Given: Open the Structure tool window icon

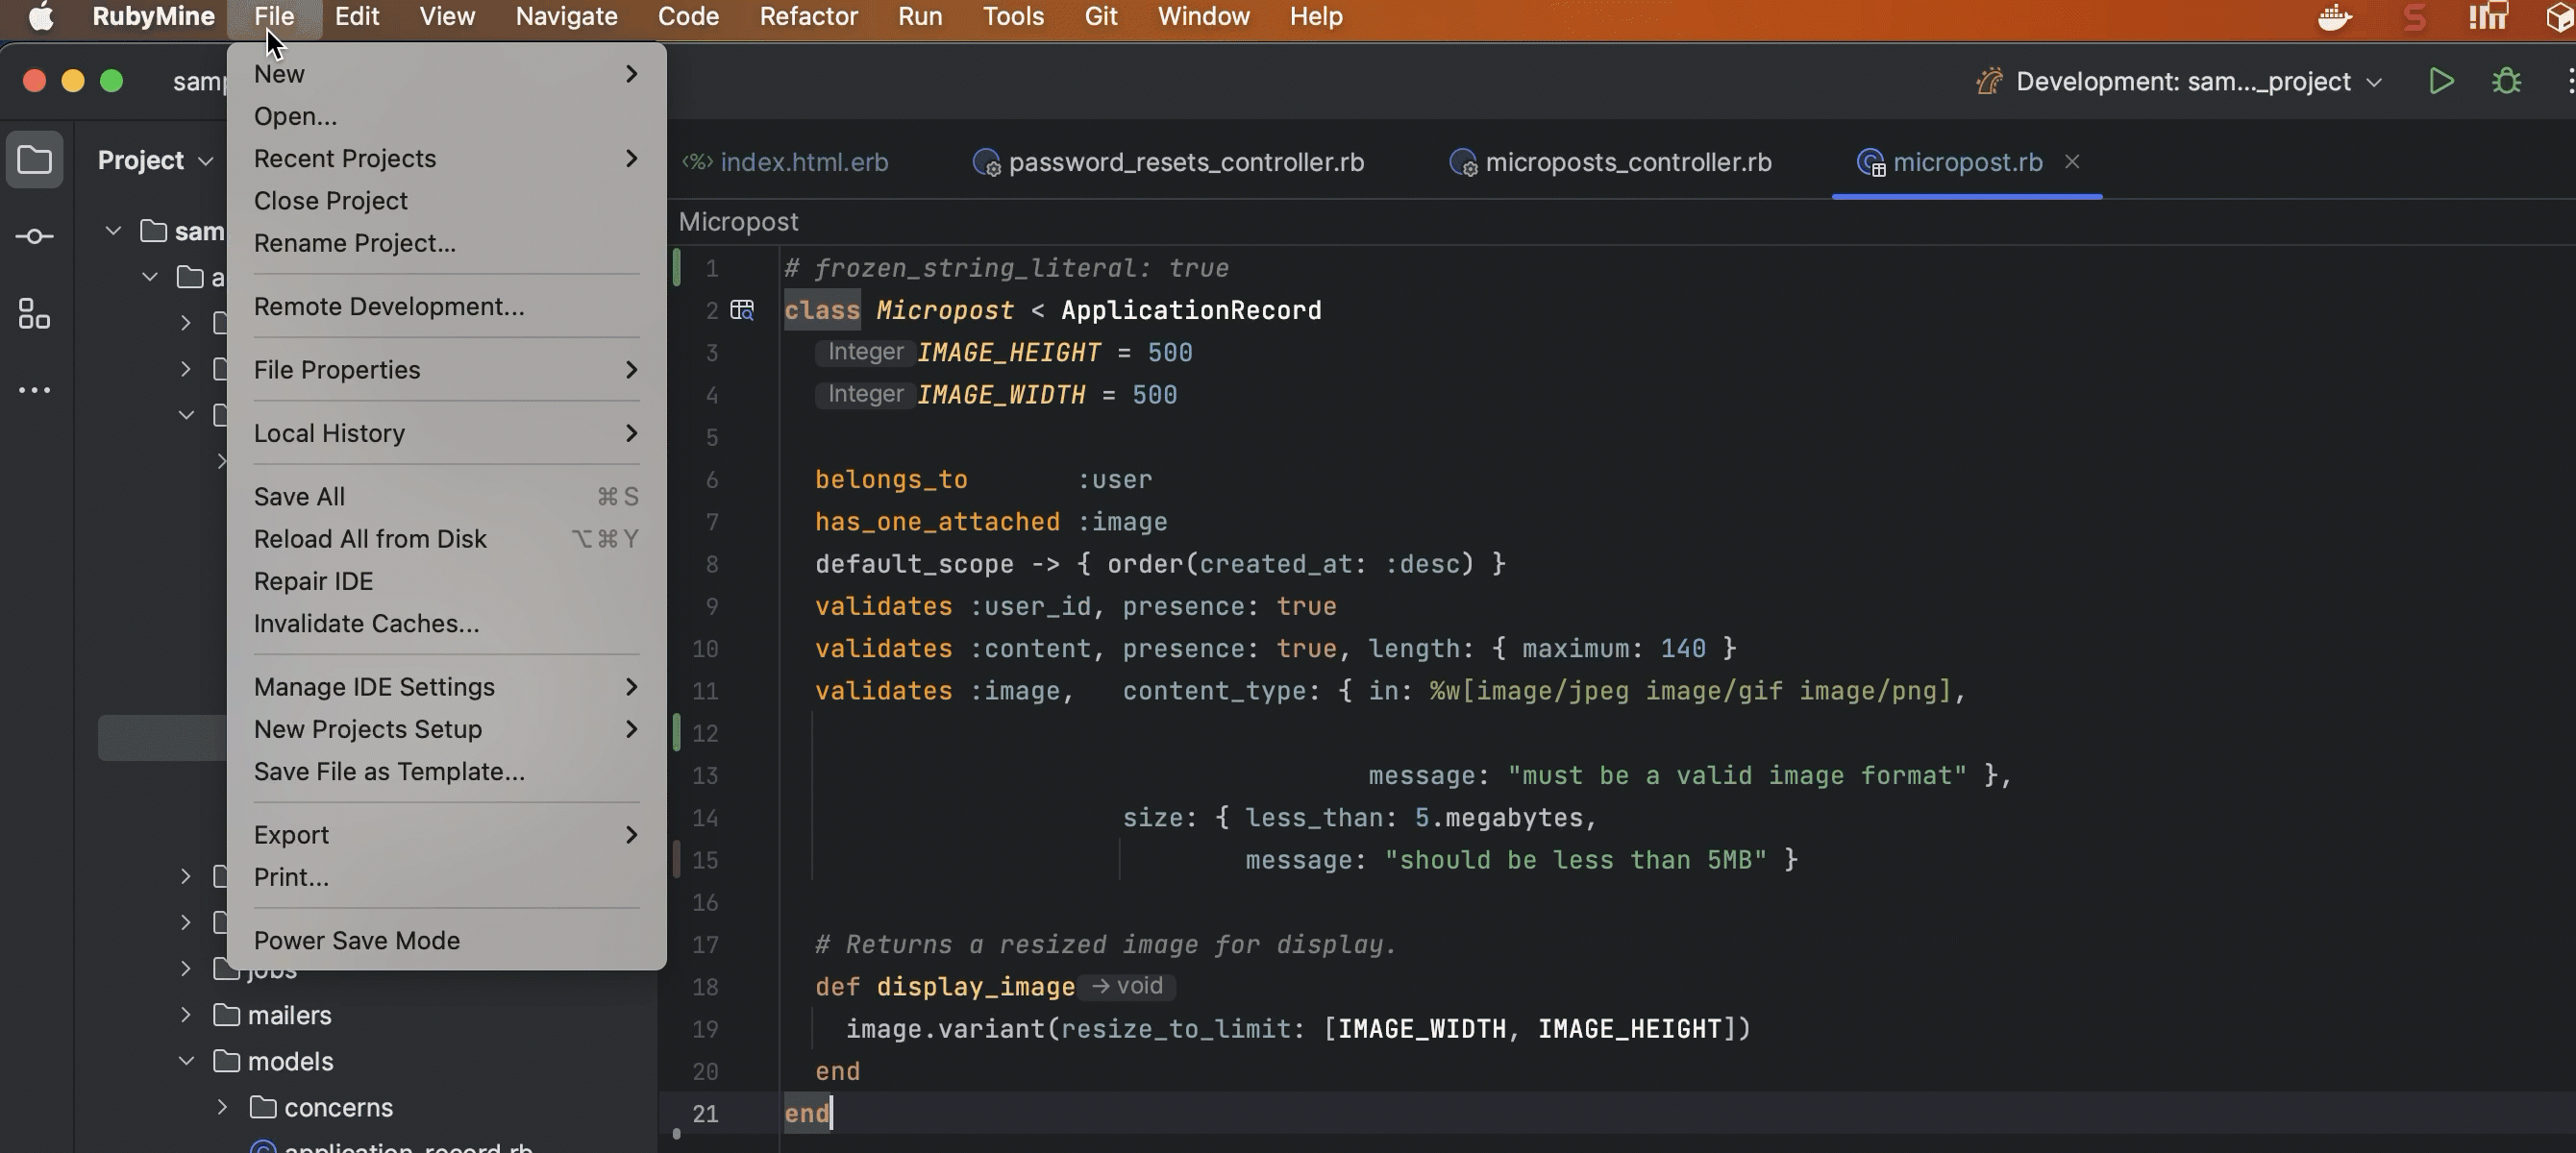Looking at the screenshot, I should coord(35,314).
